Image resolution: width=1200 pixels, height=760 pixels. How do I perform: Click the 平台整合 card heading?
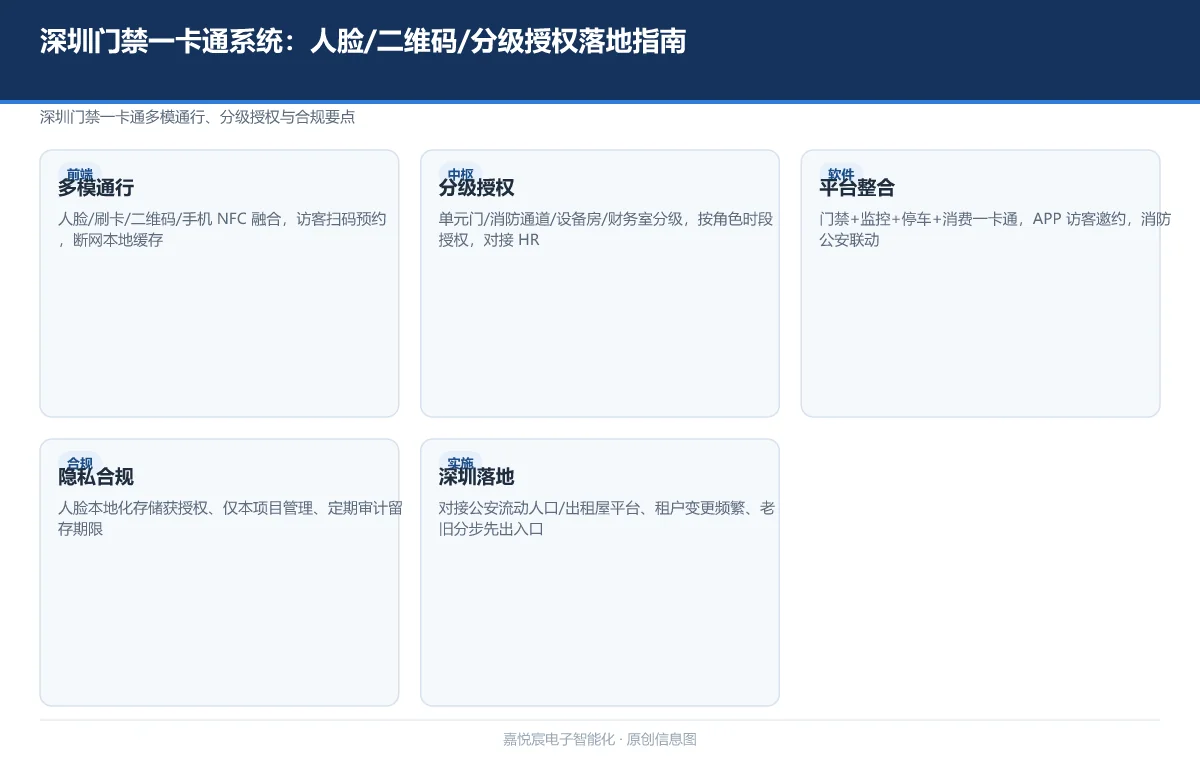coord(857,188)
